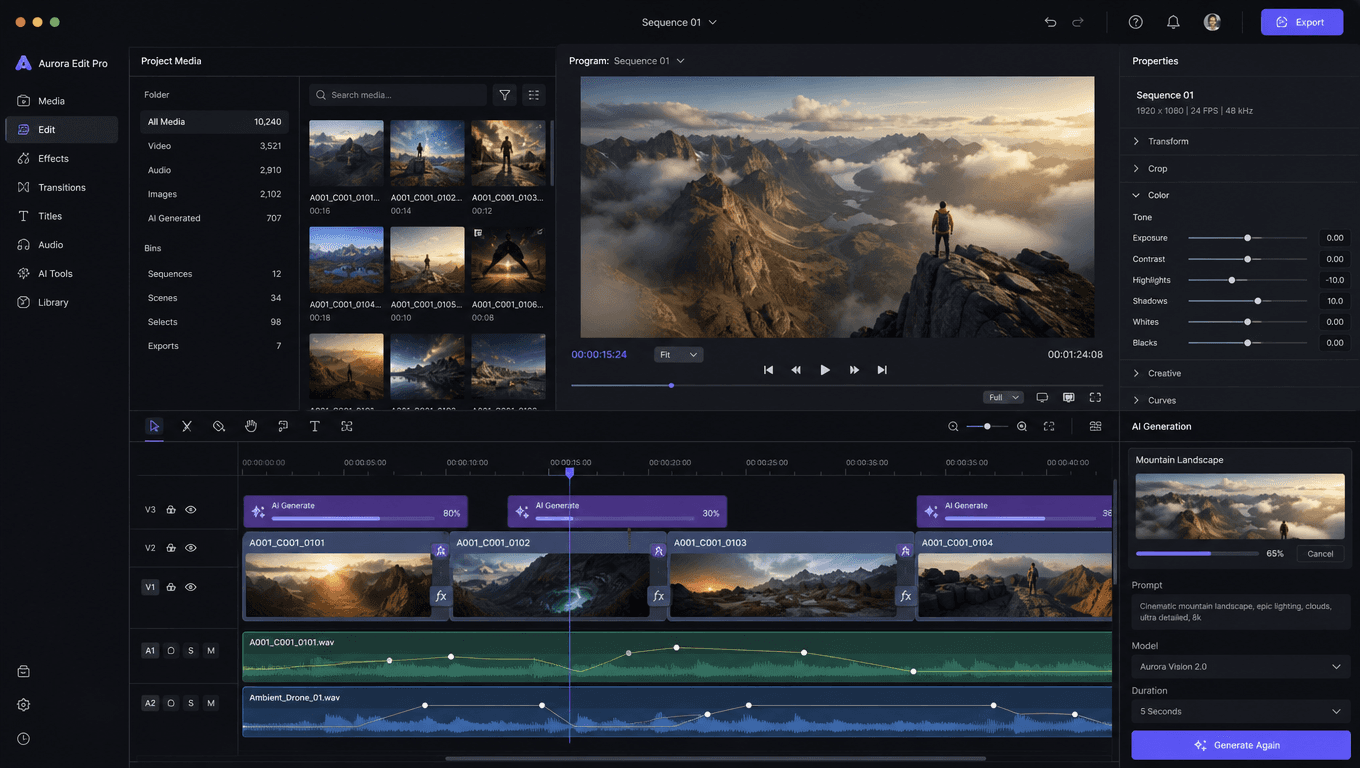Enter fullscreen preview in program monitor
The image size is (1360, 768).
pos(1095,397)
